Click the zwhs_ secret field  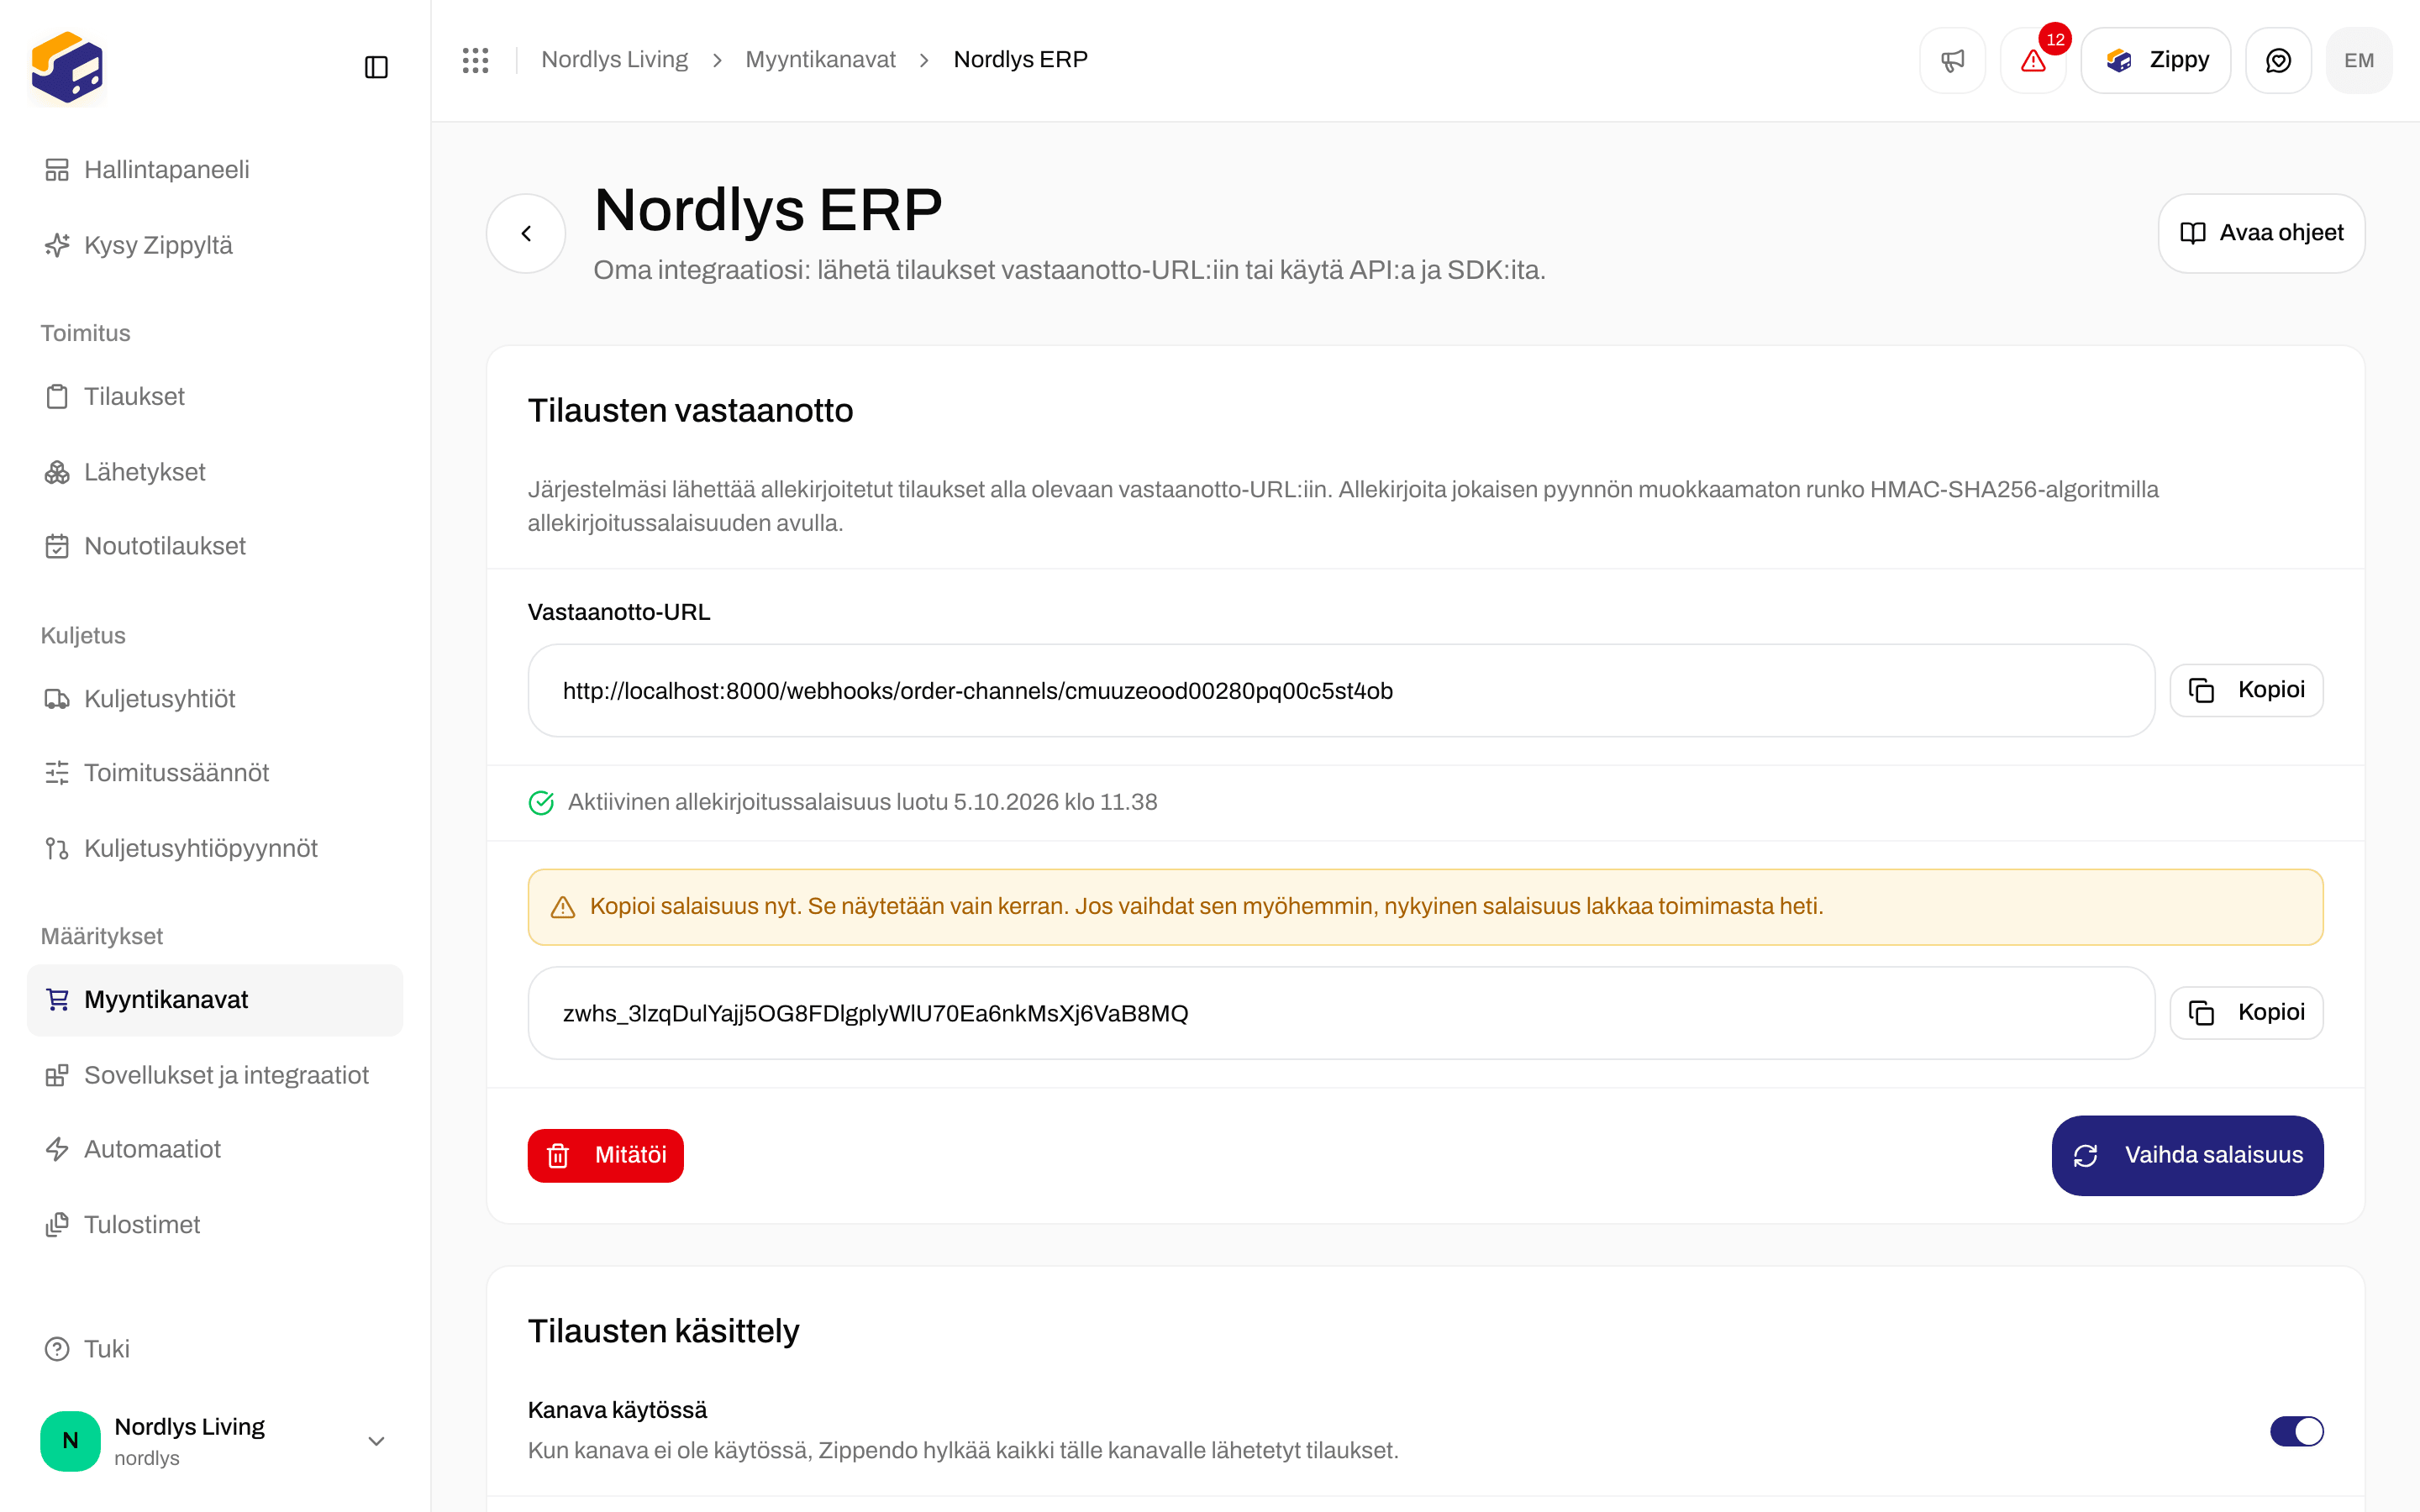[1340, 1013]
